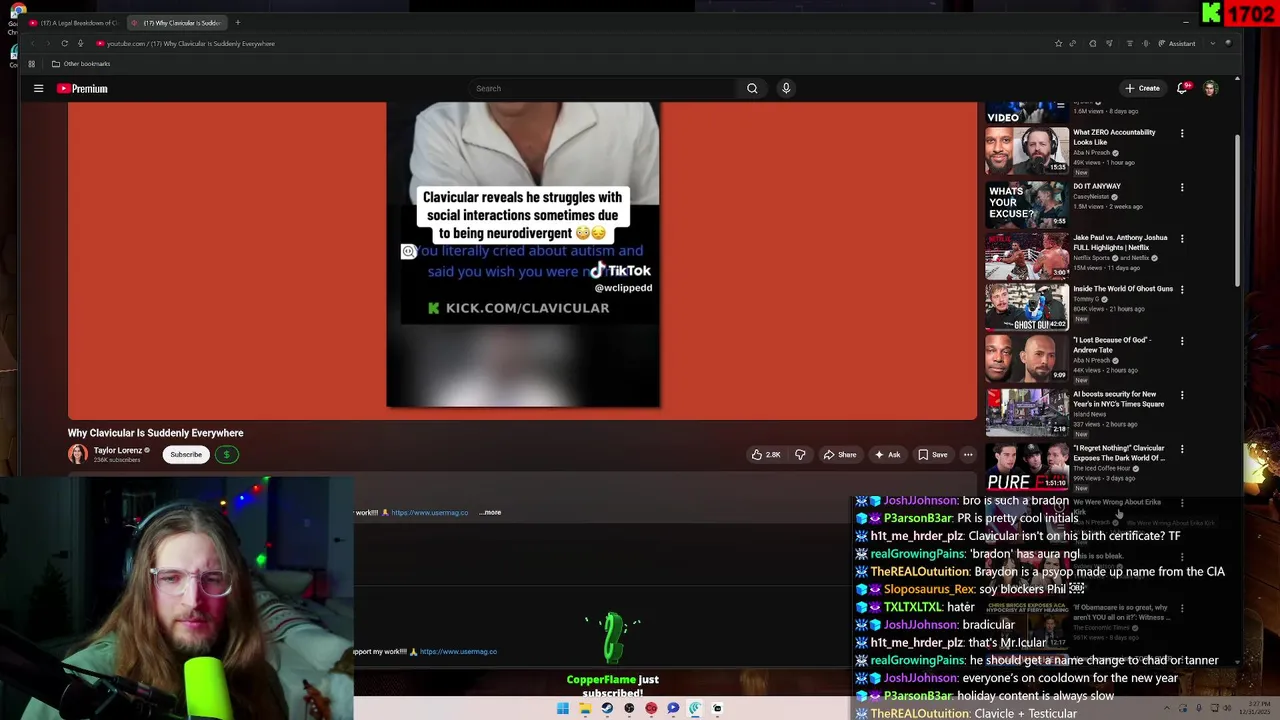This screenshot has width=1280, height=720.
Task: Click the browser address bar URL
Action: click(x=190, y=44)
